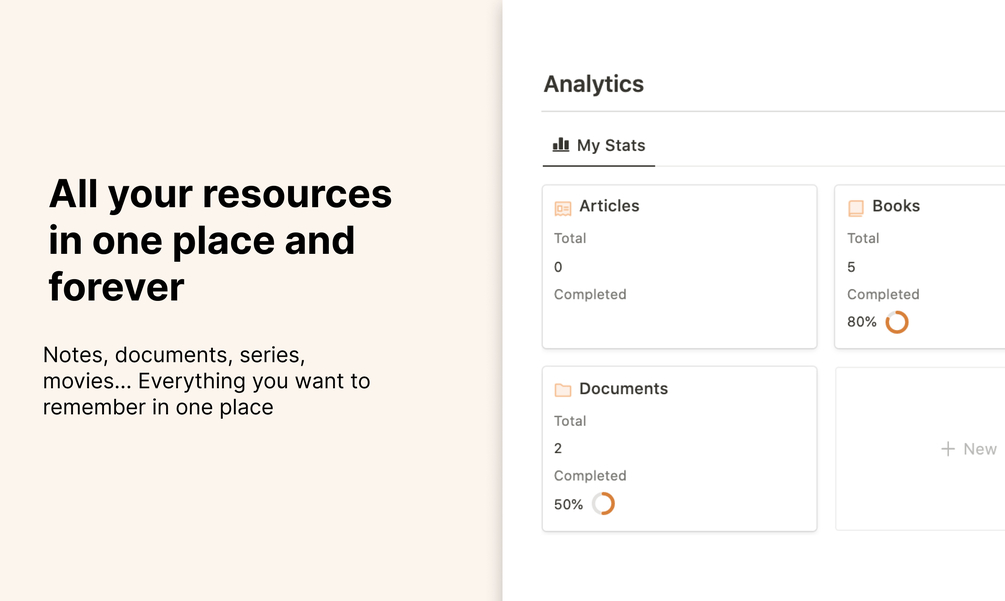1005x601 pixels.
Task: Click the Documents 50% progress ring
Action: click(x=603, y=504)
